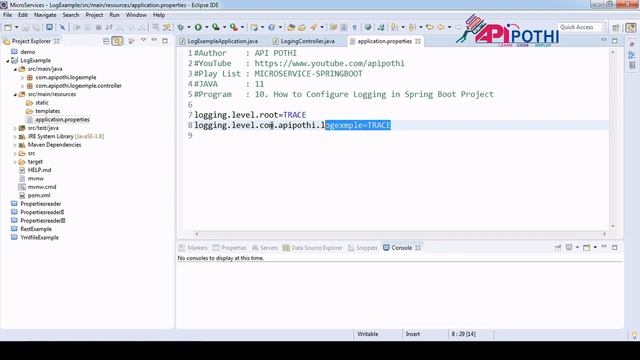Switch to the Properties view tab

coord(230,248)
